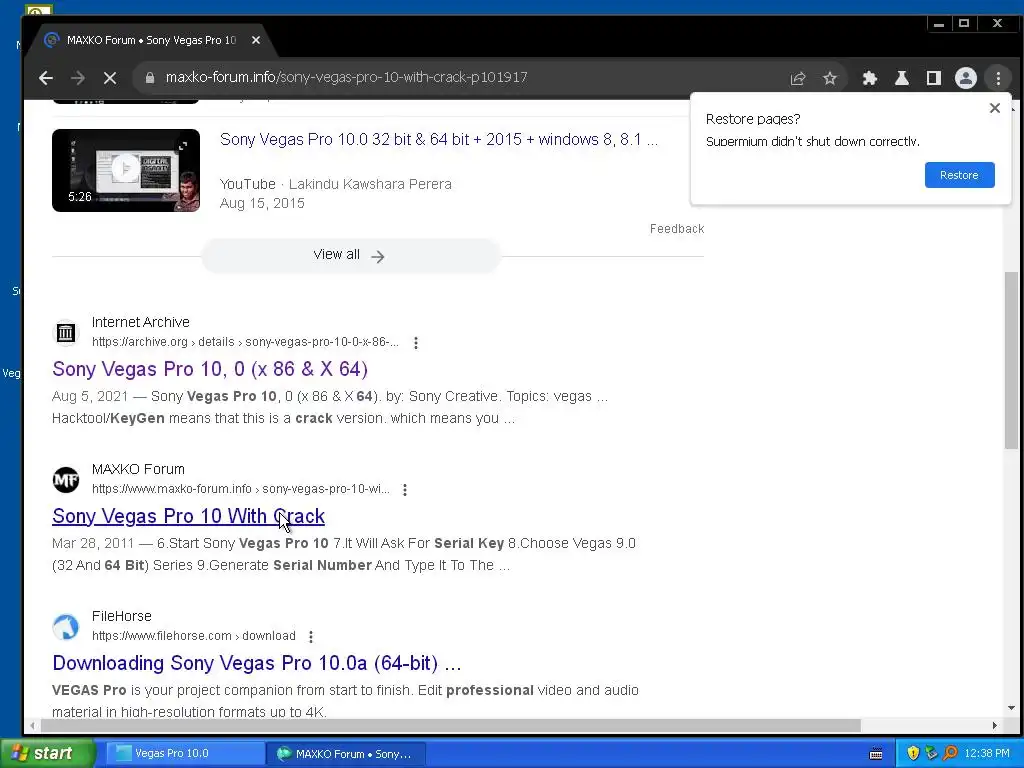The height and width of the screenshot is (768, 1024).
Task: Click the vertical scrollbar thumb
Action: point(1011,360)
